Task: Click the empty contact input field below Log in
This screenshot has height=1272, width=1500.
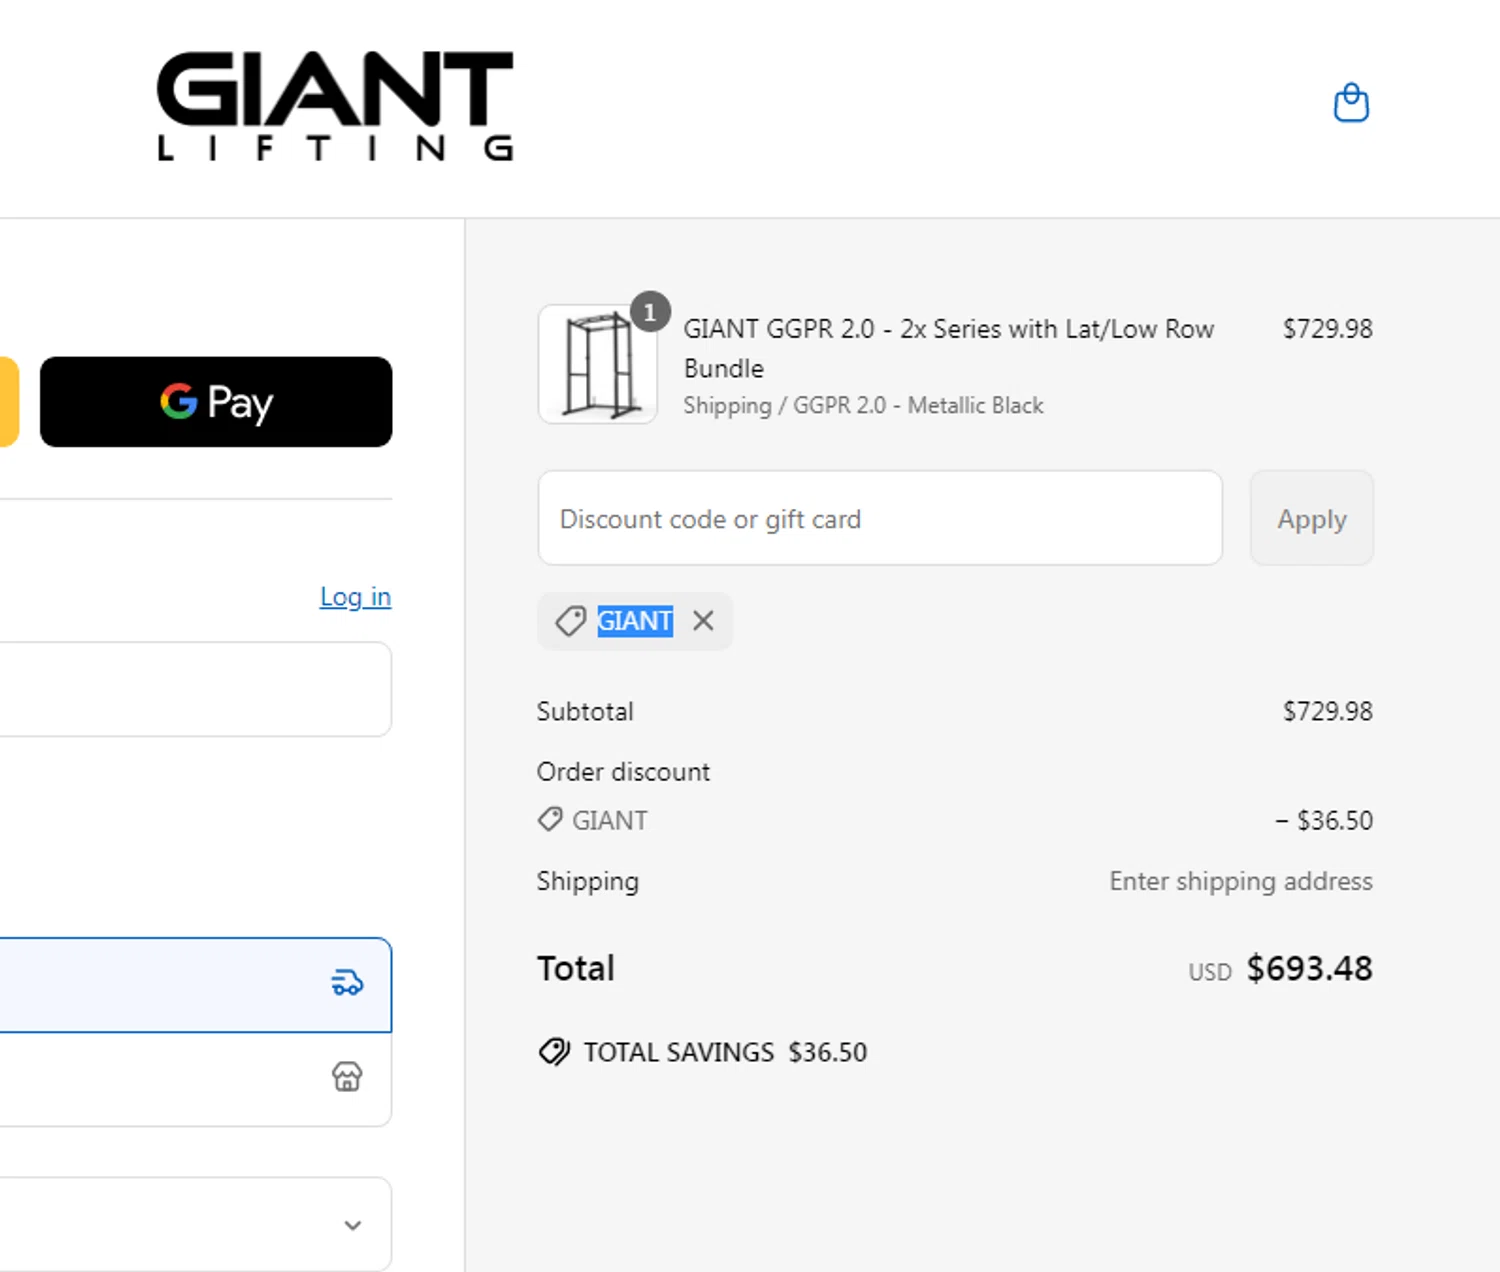Action: point(196,689)
